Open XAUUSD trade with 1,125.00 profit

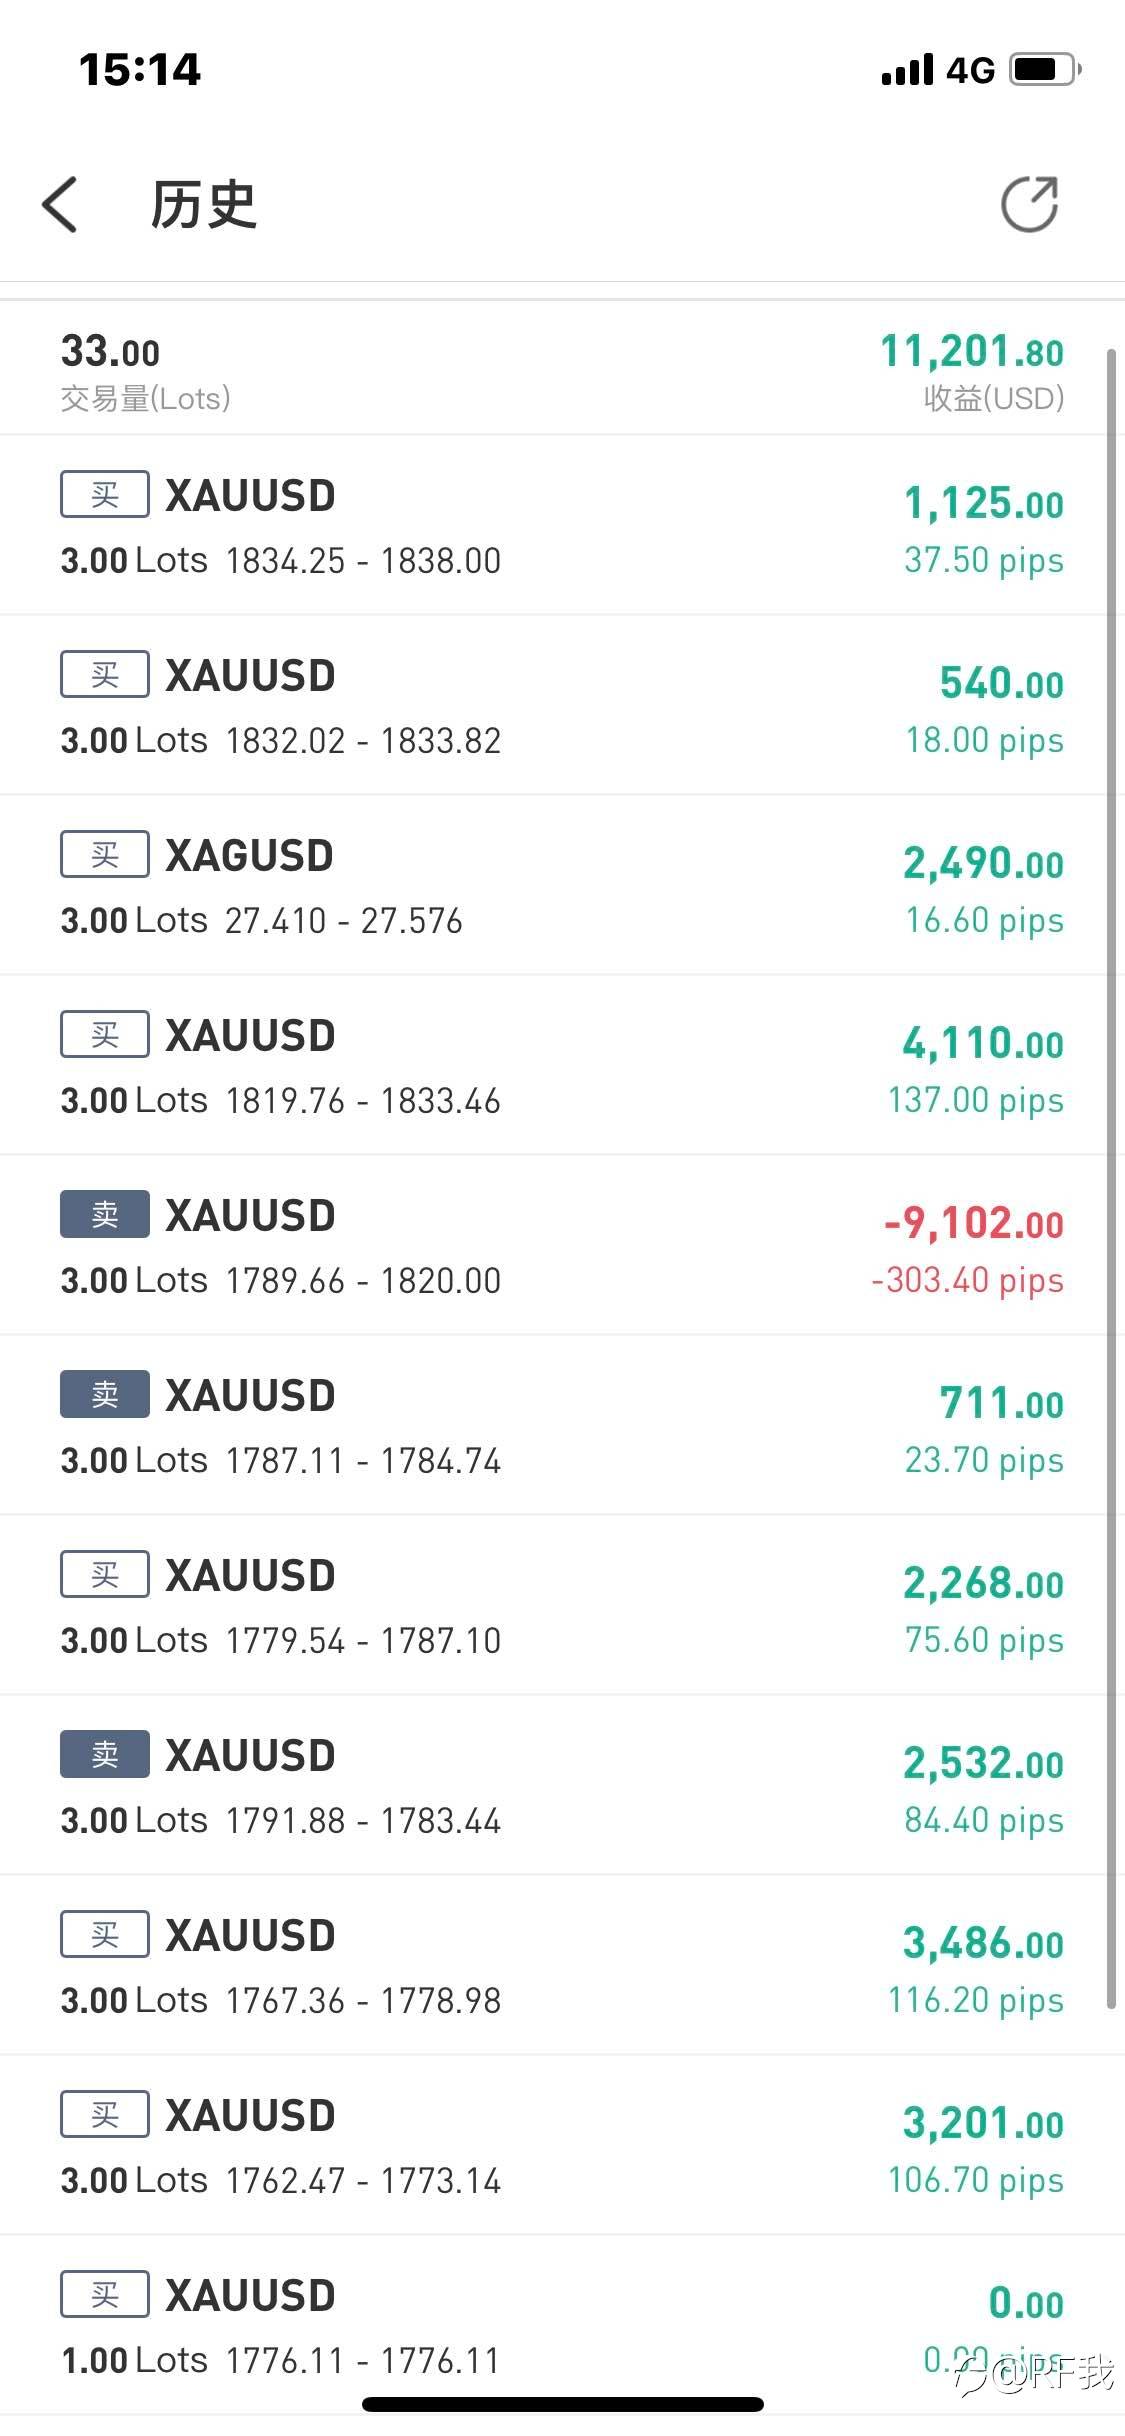pos(560,526)
